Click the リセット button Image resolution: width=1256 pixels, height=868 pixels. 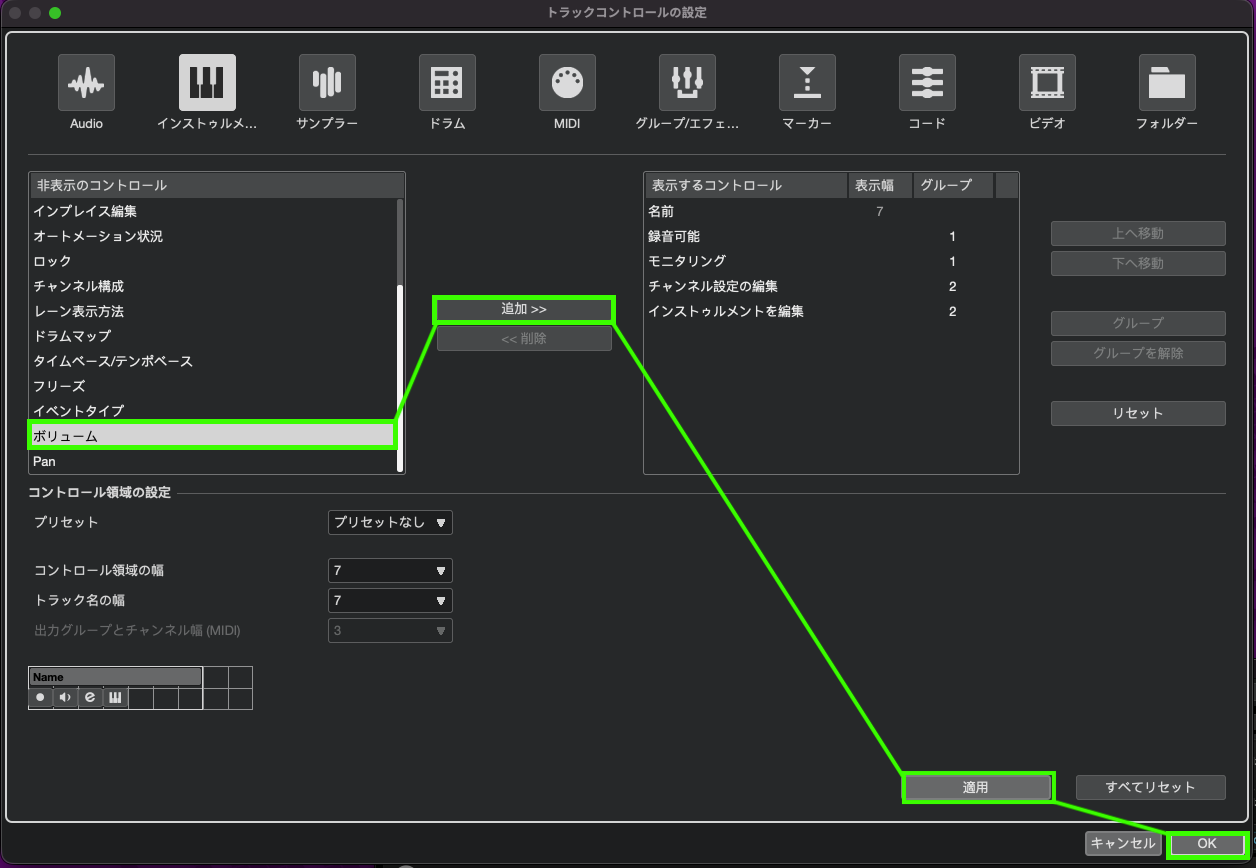[1137, 414]
